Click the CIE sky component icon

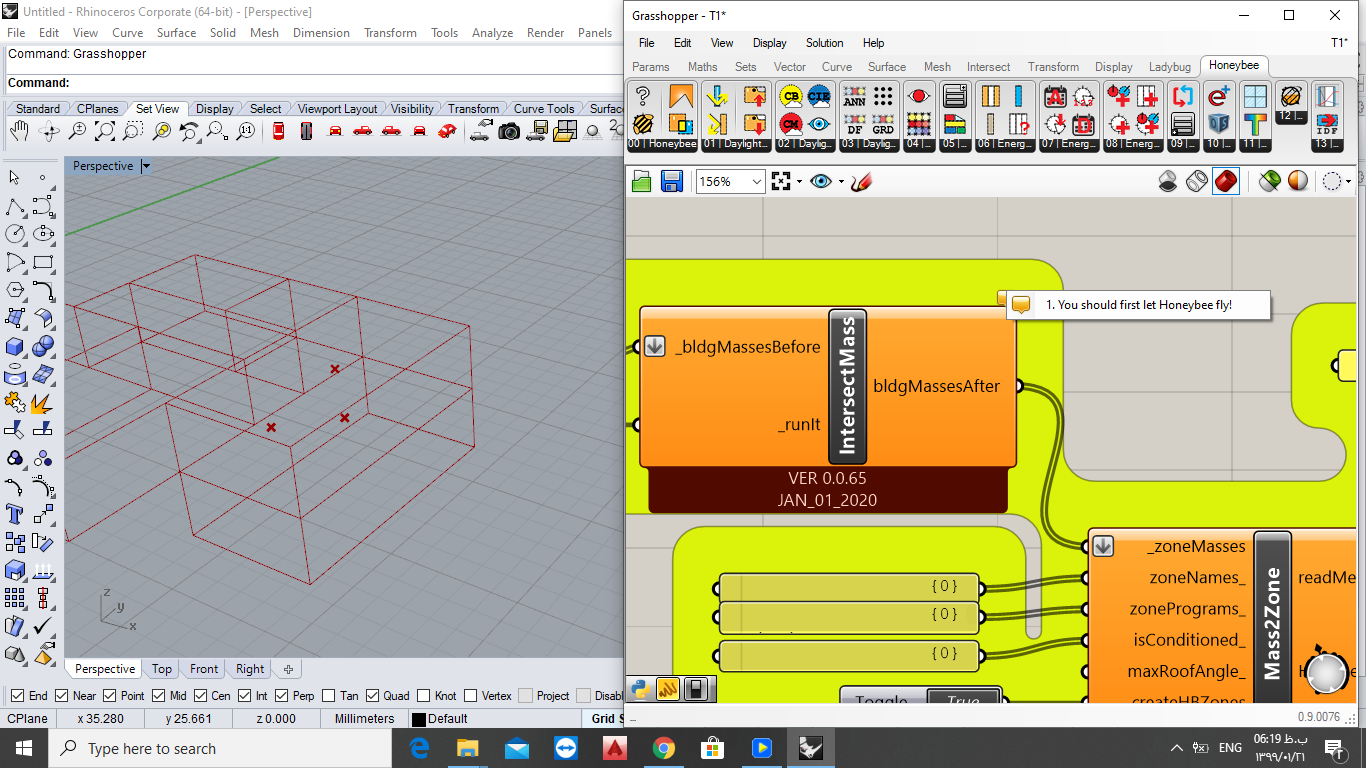tap(819, 97)
